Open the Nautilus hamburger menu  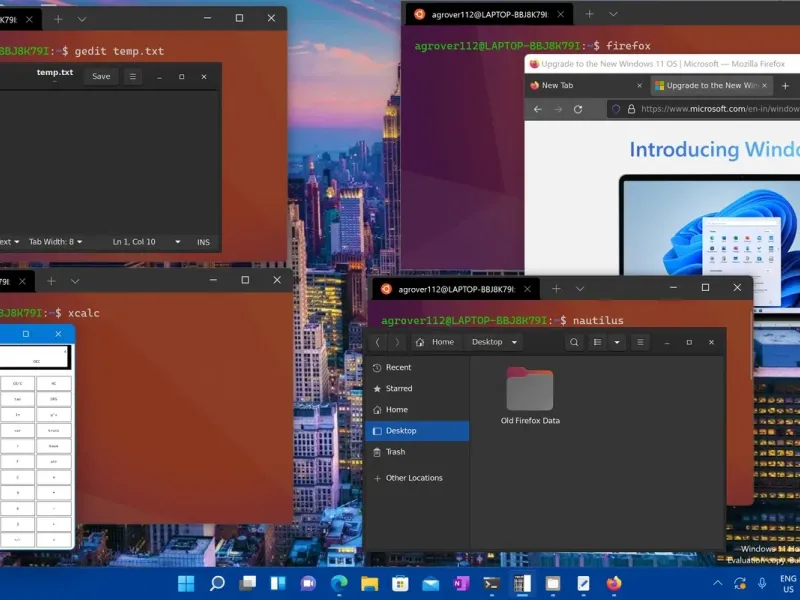(x=640, y=342)
